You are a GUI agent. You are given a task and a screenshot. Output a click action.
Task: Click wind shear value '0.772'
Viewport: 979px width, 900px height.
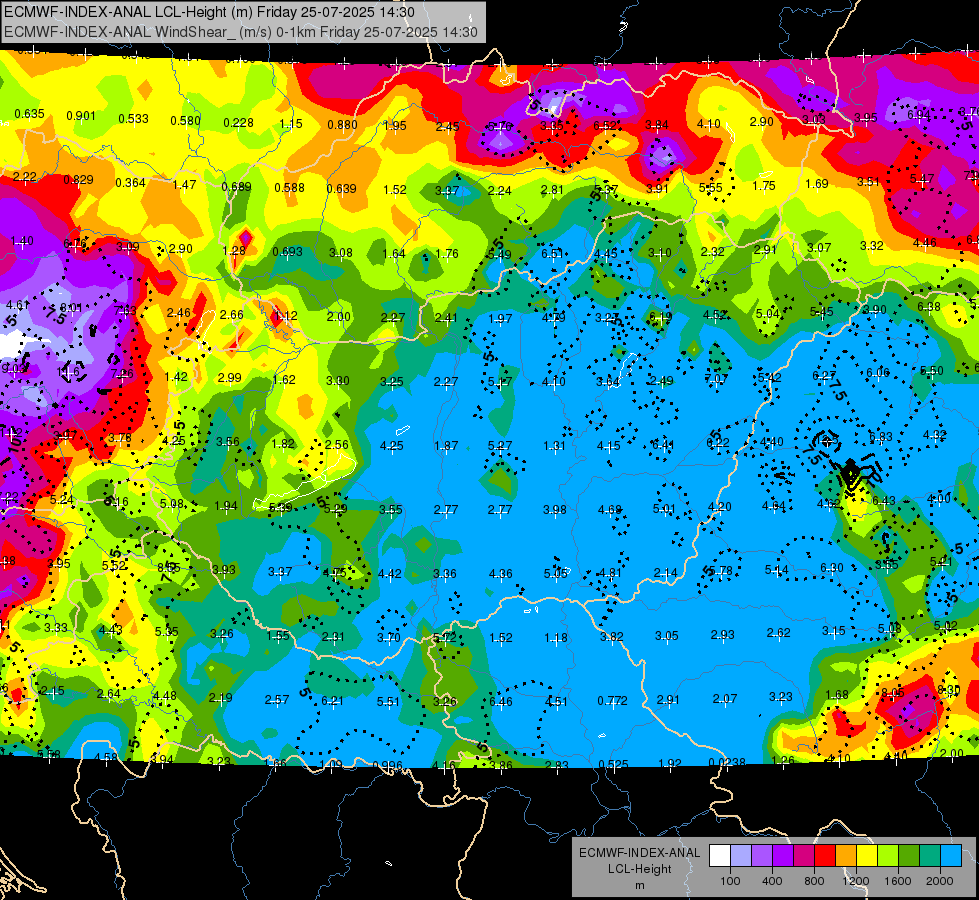612,701
